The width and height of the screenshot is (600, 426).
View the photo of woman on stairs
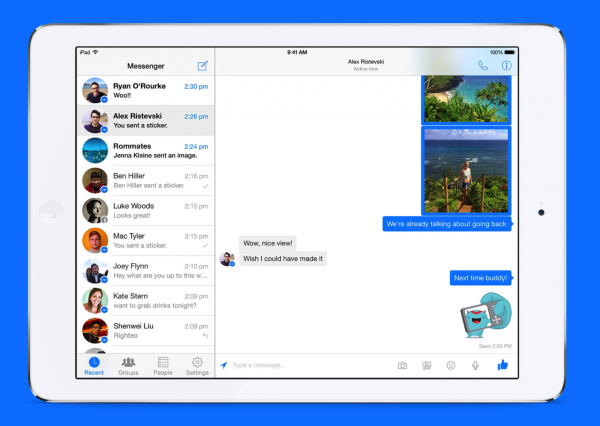[466, 171]
